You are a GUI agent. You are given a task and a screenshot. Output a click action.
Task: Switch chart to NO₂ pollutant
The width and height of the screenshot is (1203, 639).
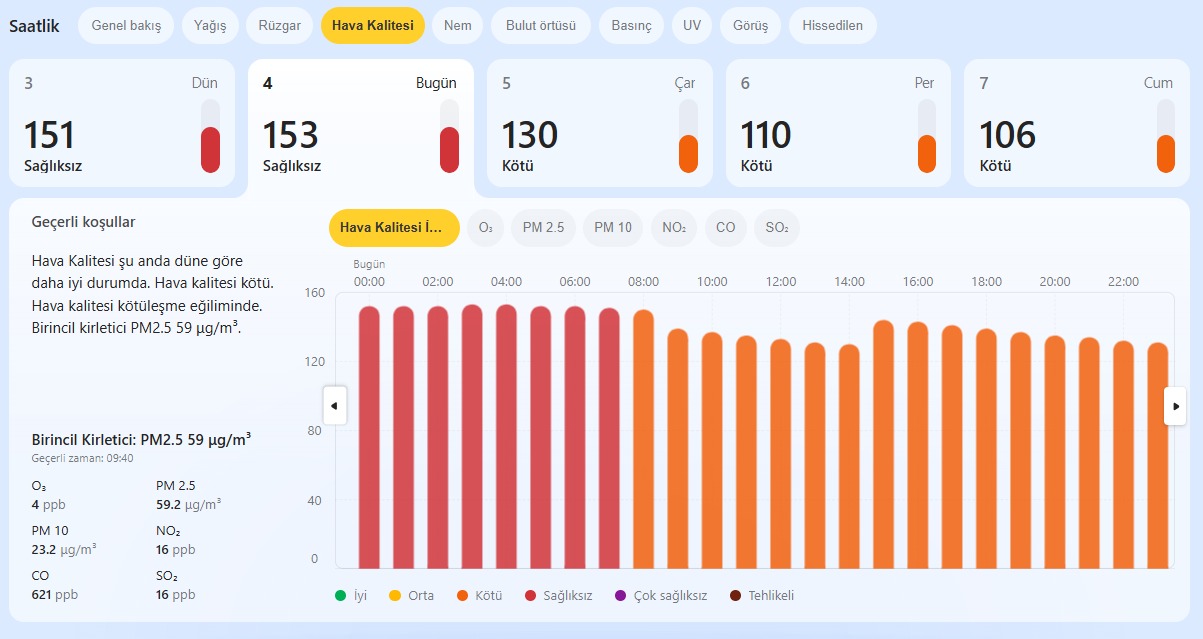coord(674,228)
